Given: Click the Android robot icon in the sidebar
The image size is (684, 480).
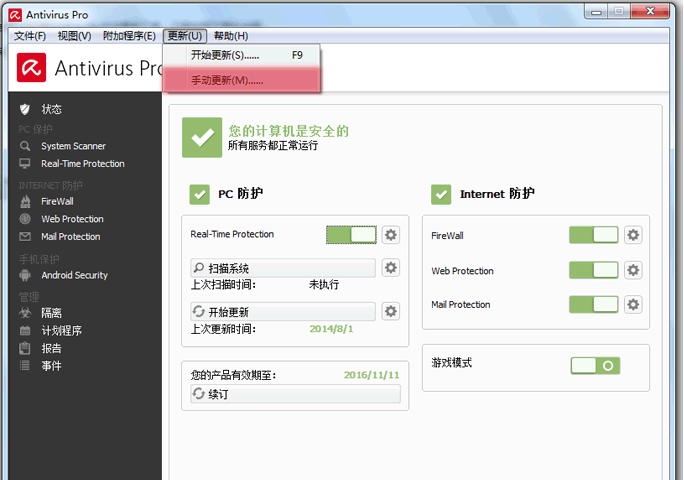Looking at the screenshot, I should tap(25, 275).
